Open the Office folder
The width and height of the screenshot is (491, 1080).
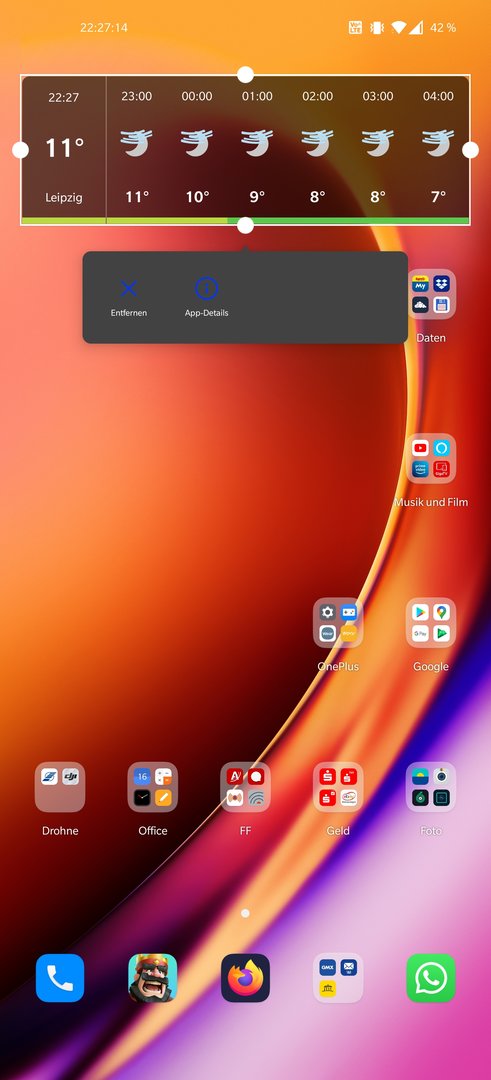point(153,787)
